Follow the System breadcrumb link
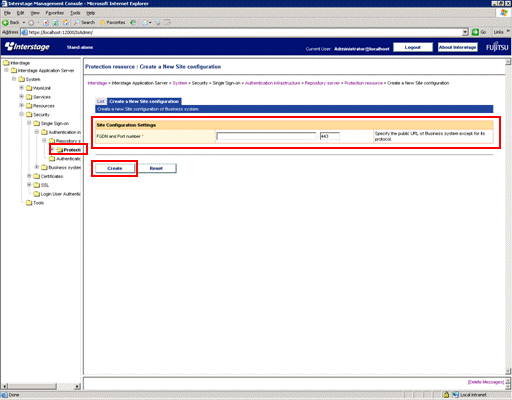The width and height of the screenshot is (512, 400). point(180,83)
